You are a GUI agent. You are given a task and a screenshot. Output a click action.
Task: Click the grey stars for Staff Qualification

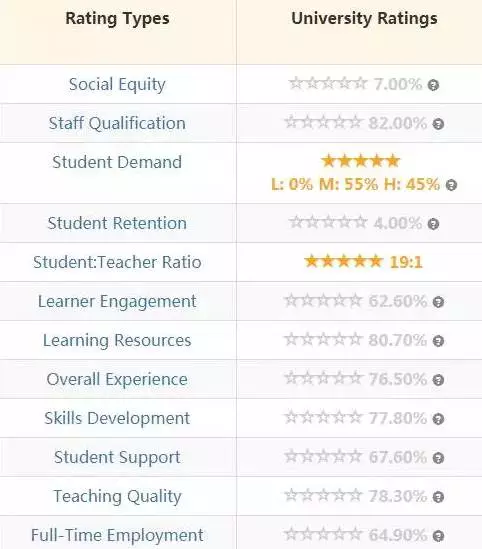point(323,123)
